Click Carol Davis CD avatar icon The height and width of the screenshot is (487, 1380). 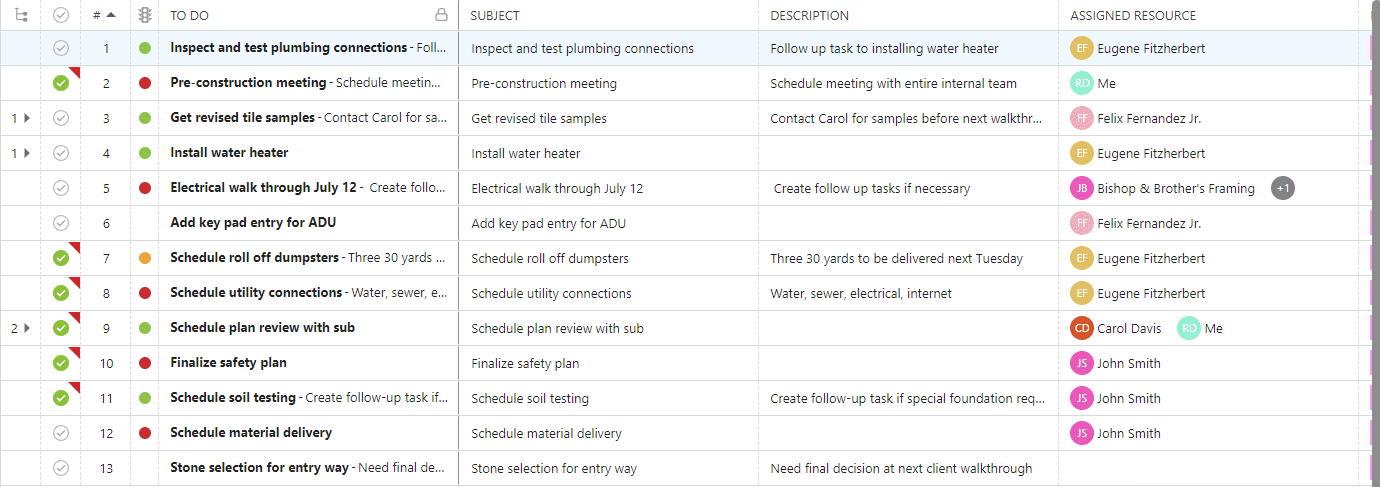pos(1081,328)
